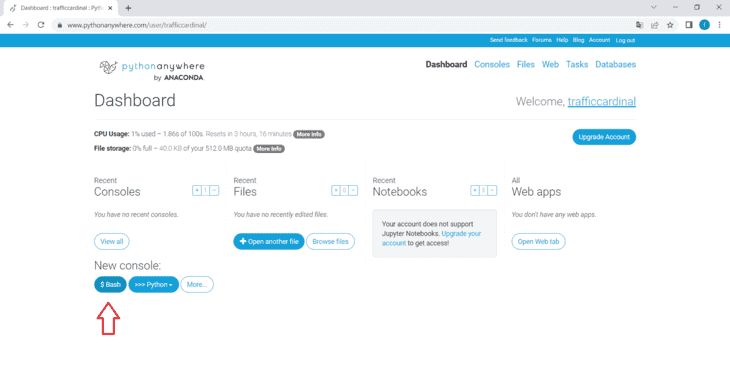730x379 pixels.
Task: Open the More... console options
Action: click(x=197, y=284)
